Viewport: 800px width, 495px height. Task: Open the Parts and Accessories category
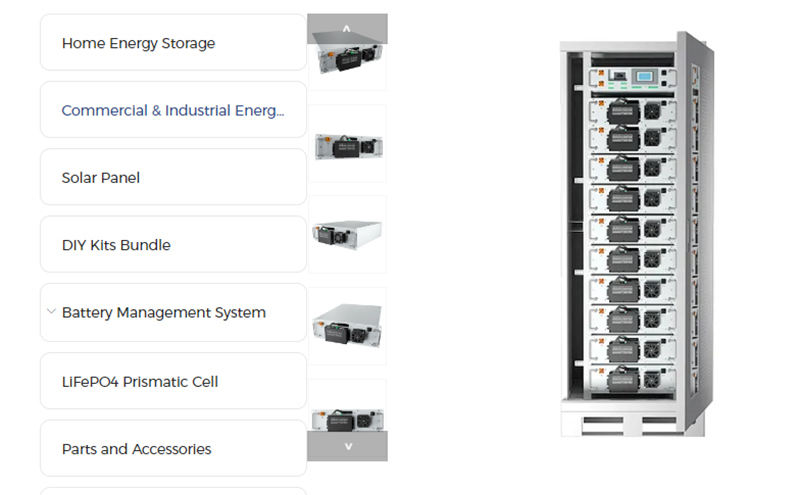tap(172, 449)
